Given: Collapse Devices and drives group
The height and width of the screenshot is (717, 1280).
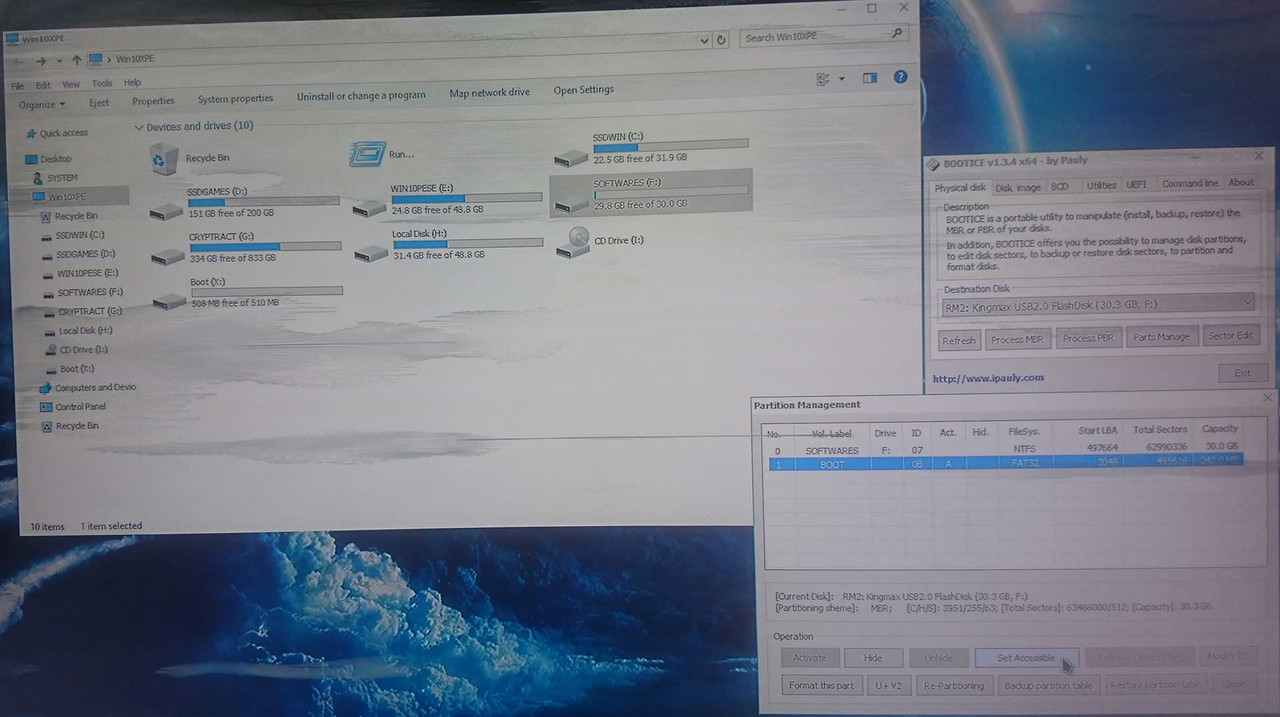Looking at the screenshot, I should point(138,127).
